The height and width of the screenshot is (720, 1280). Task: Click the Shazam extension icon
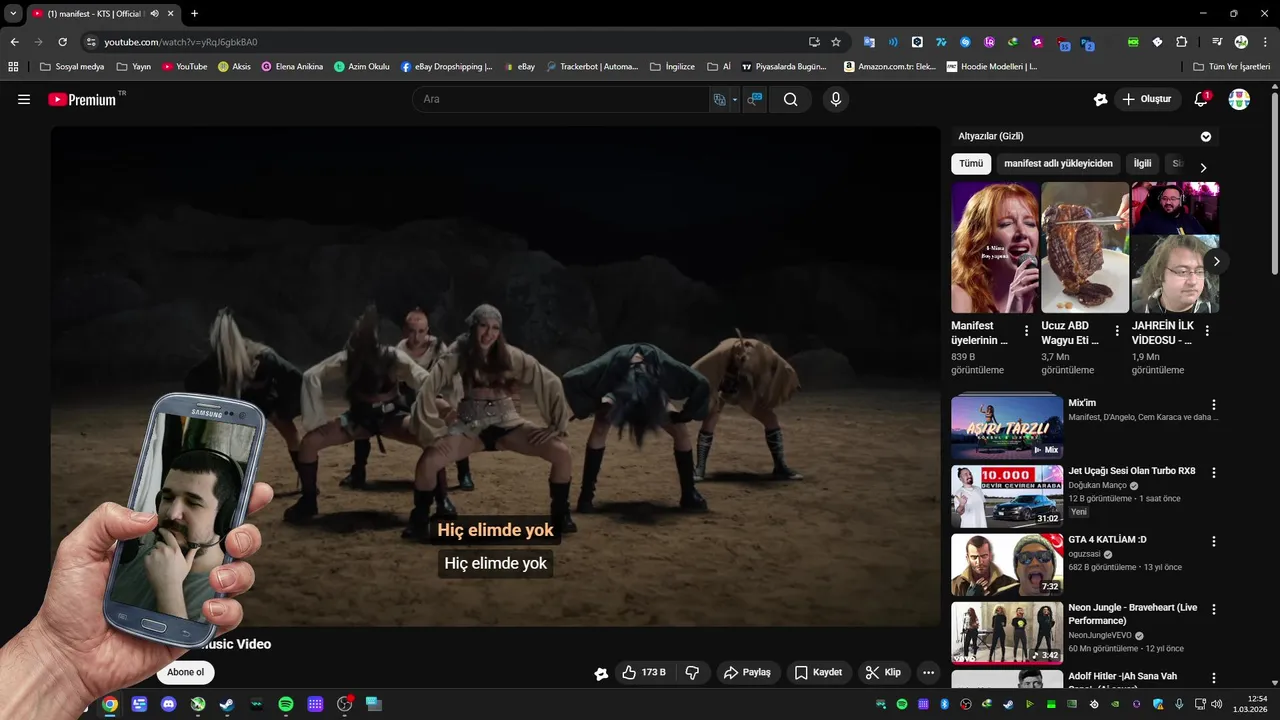coord(965,42)
